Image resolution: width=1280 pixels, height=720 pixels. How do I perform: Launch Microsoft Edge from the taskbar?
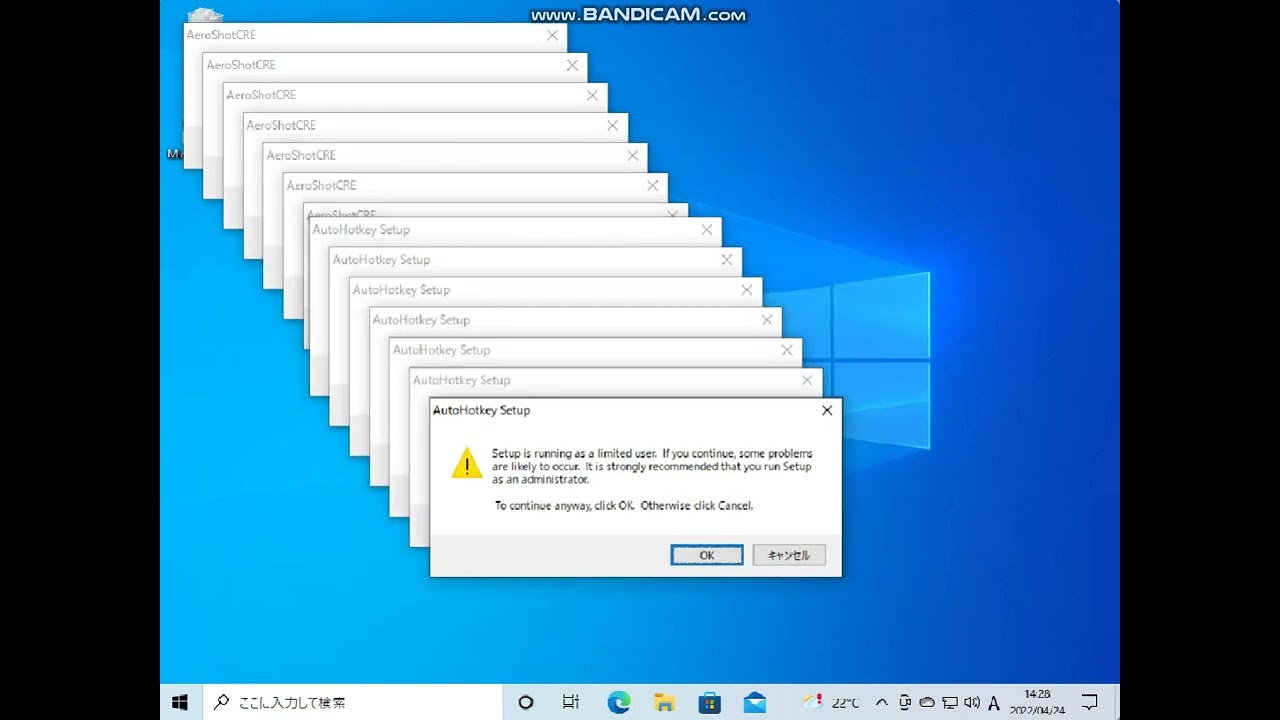coord(619,702)
